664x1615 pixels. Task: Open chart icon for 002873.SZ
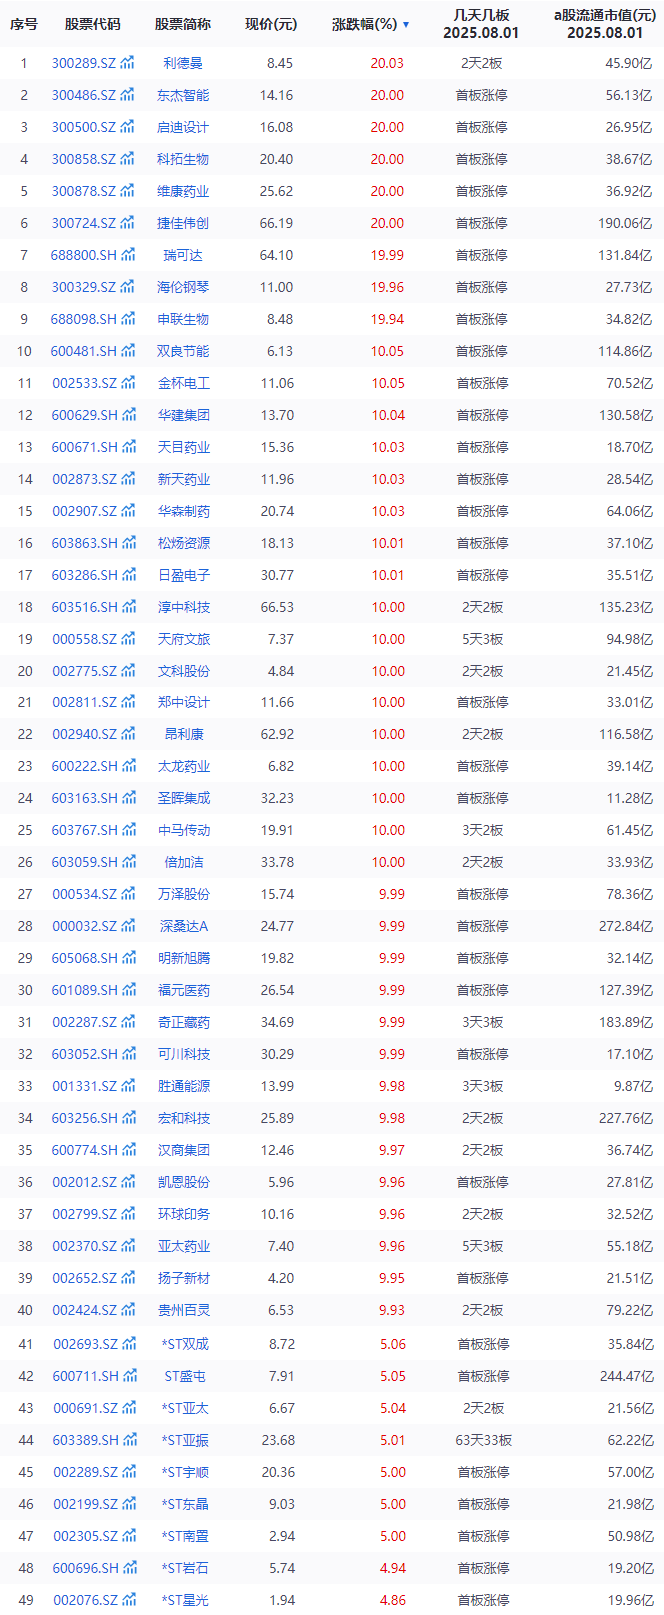[127, 479]
